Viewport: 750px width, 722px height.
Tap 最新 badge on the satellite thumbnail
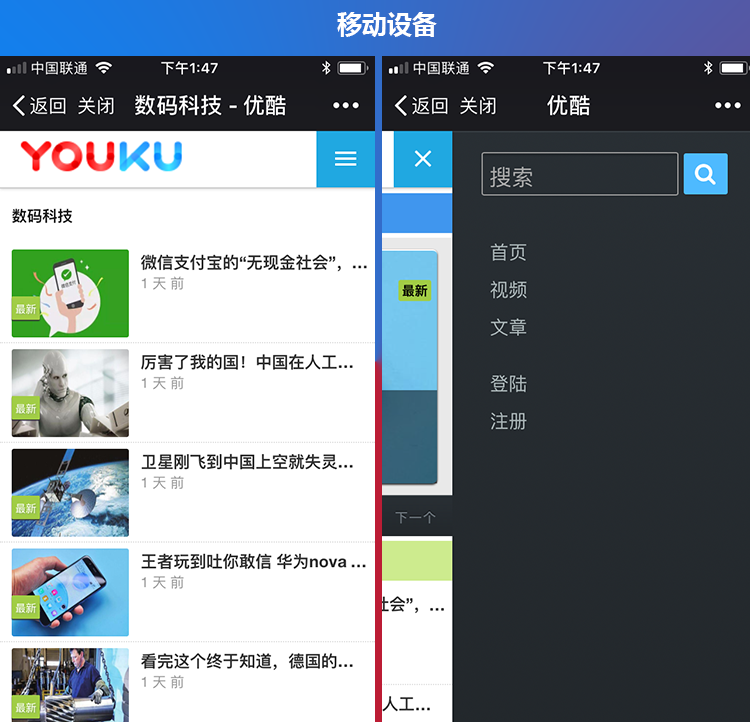[25, 508]
